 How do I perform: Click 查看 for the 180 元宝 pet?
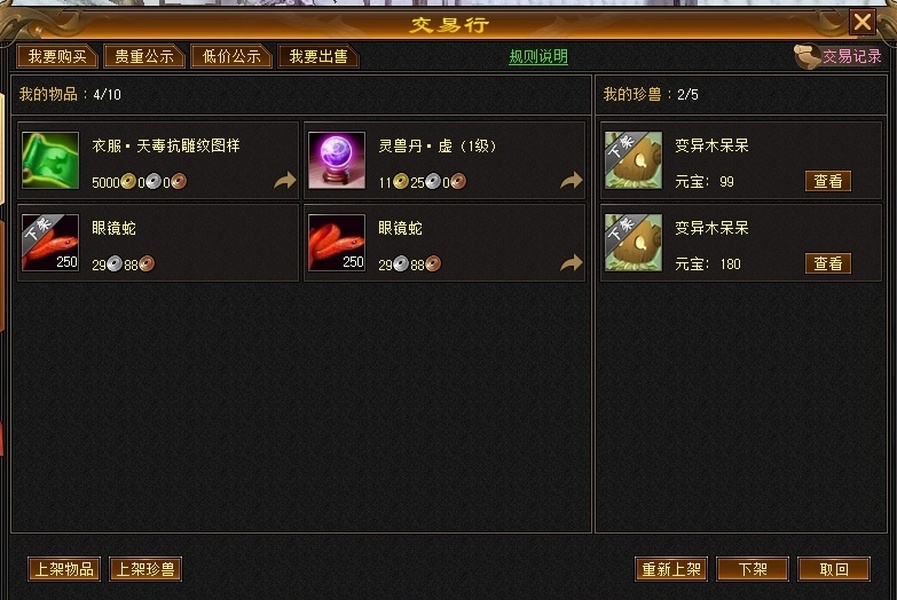[x=828, y=264]
